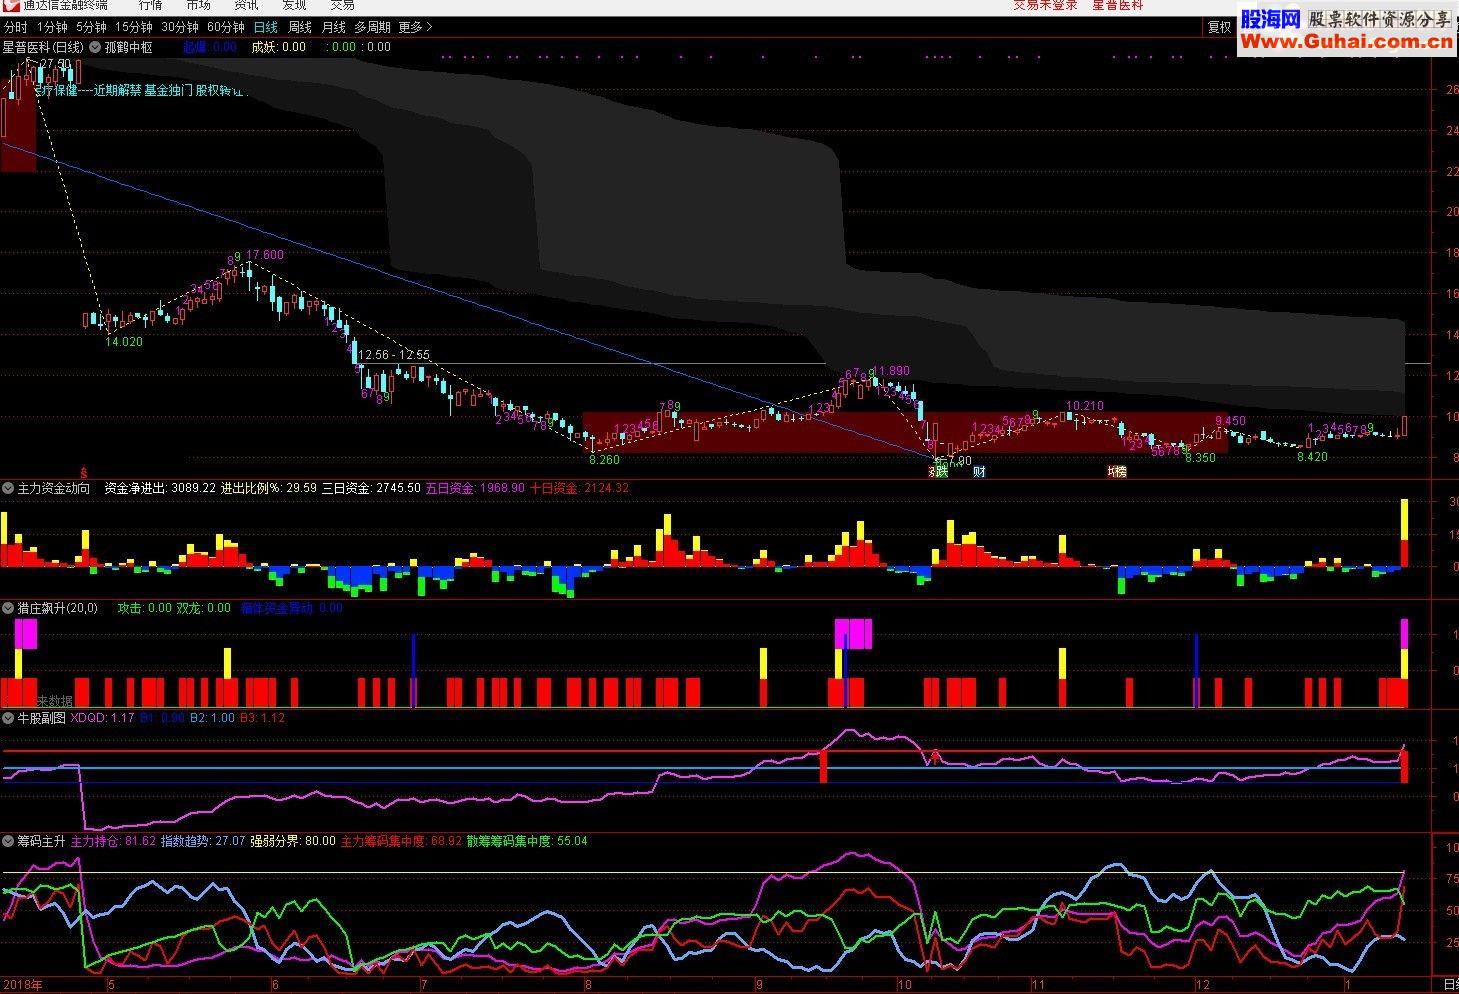Click the 进出比例% 29.59 value
This screenshot has width=1459, height=994.
(269, 488)
